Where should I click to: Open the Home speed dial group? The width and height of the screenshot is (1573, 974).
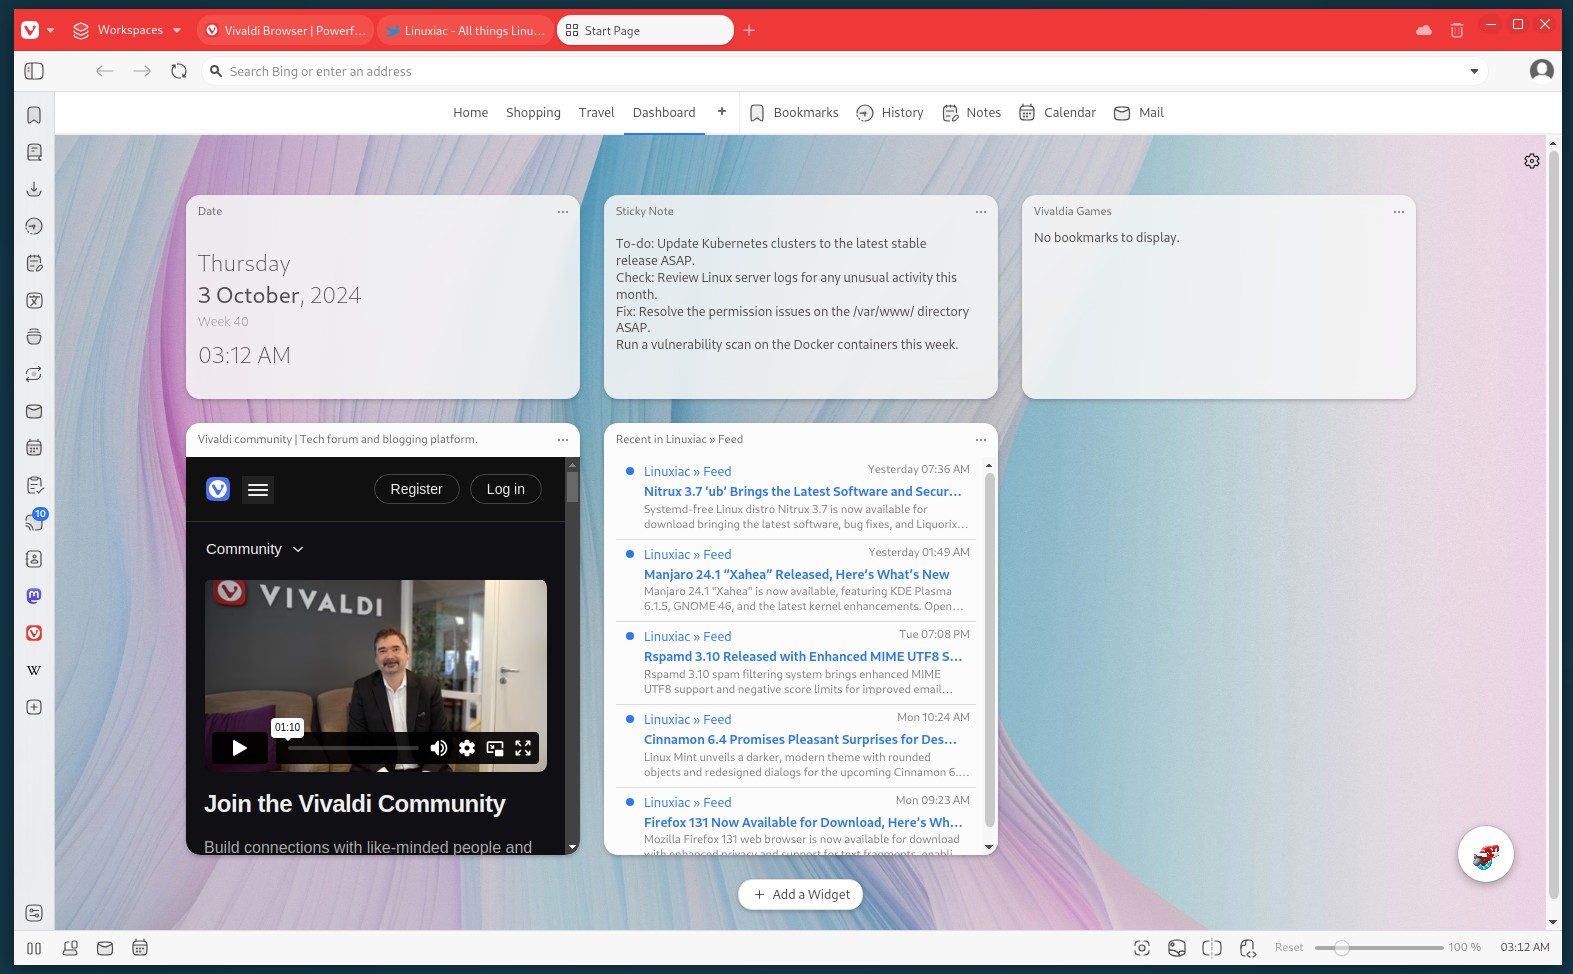pos(470,113)
